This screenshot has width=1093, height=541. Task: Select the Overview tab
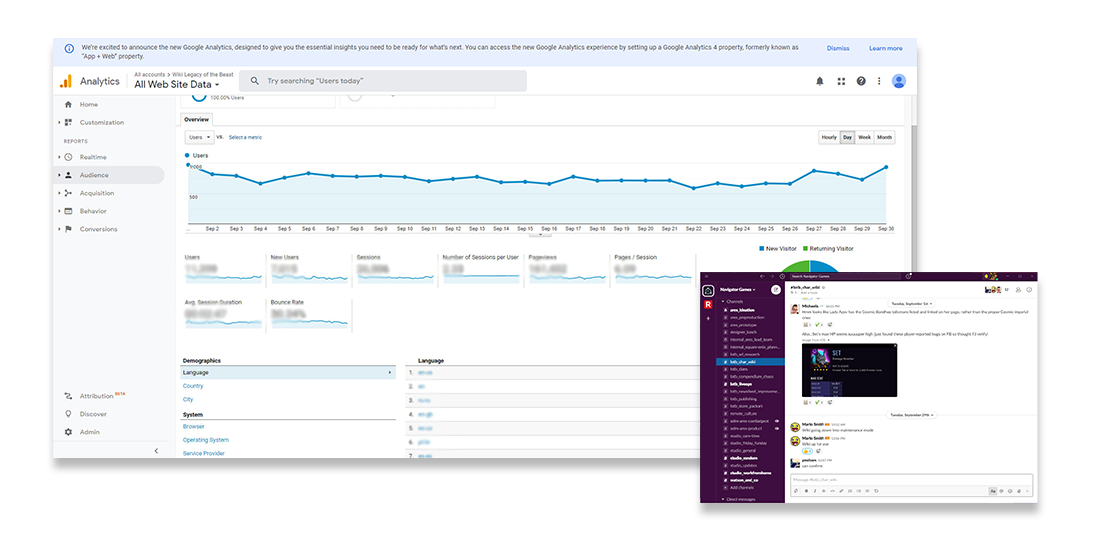(196, 119)
